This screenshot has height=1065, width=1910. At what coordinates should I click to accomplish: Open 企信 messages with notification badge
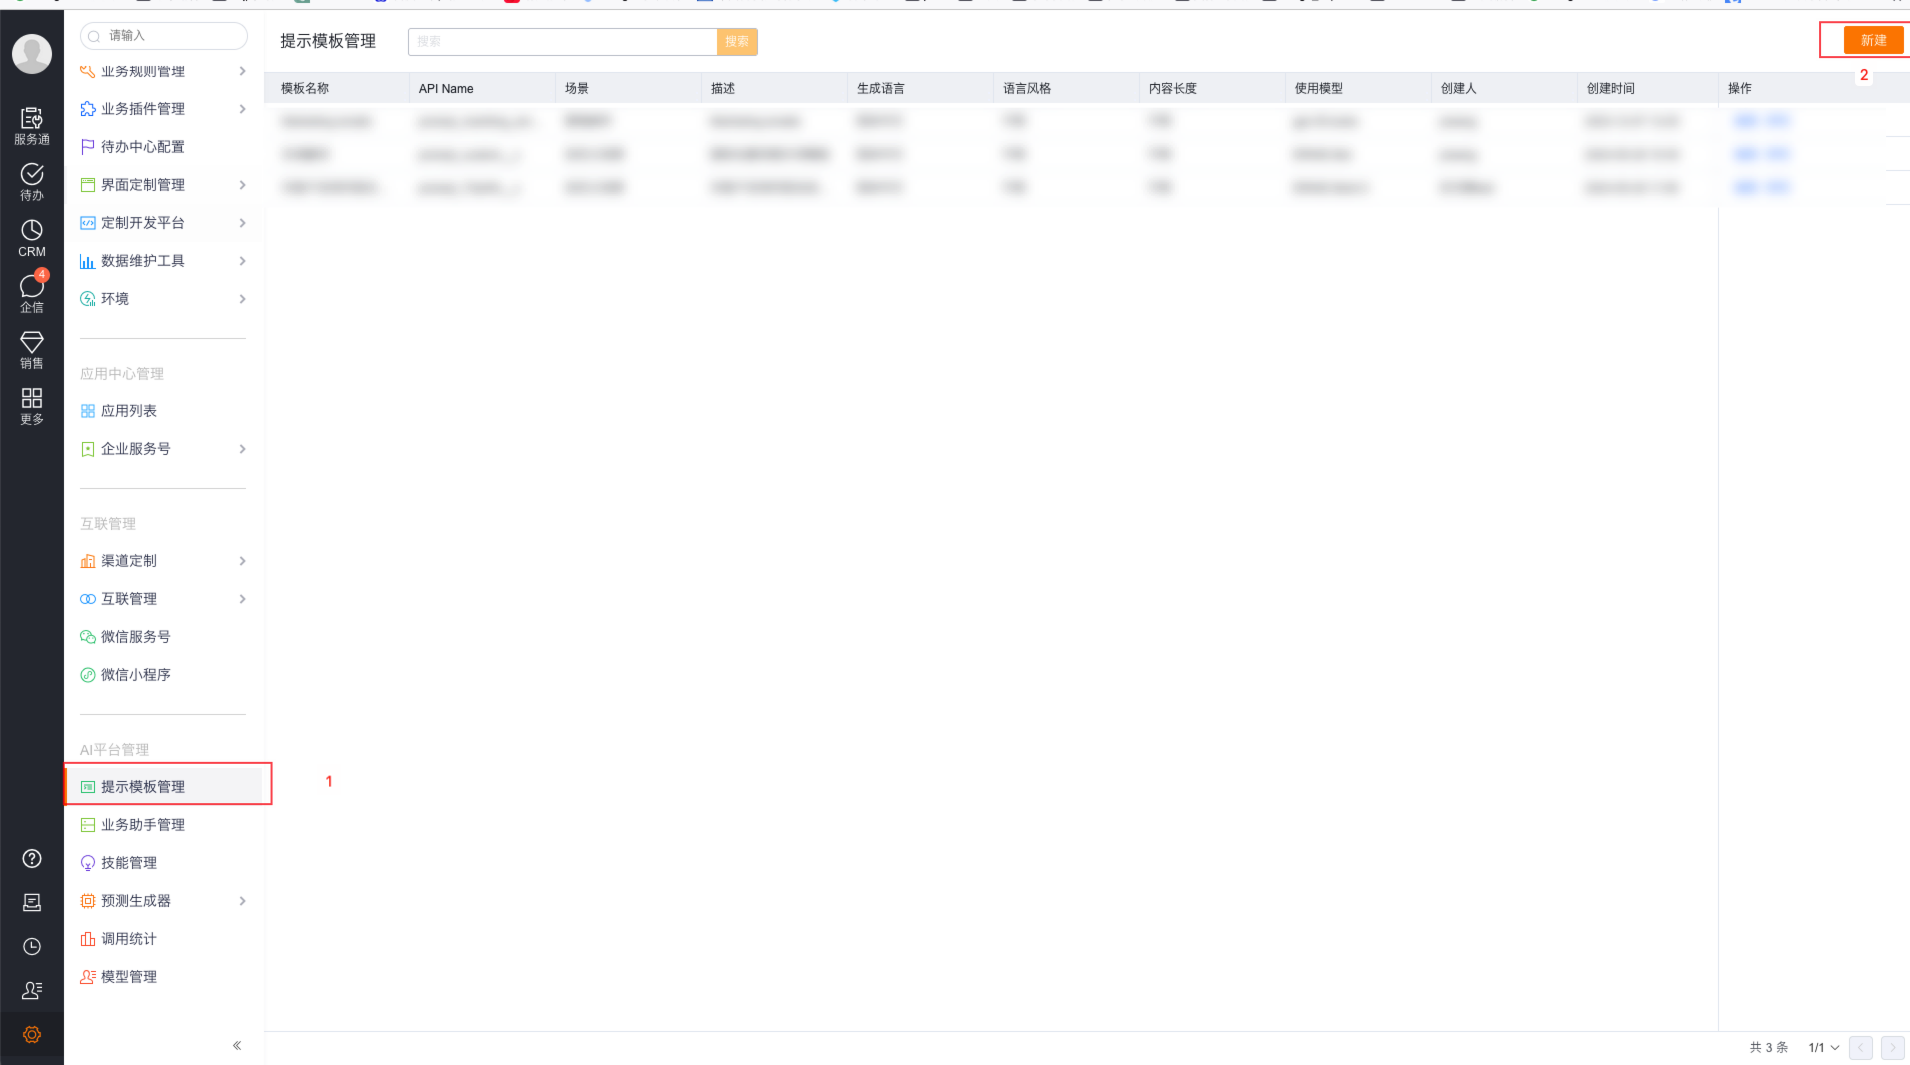click(32, 293)
